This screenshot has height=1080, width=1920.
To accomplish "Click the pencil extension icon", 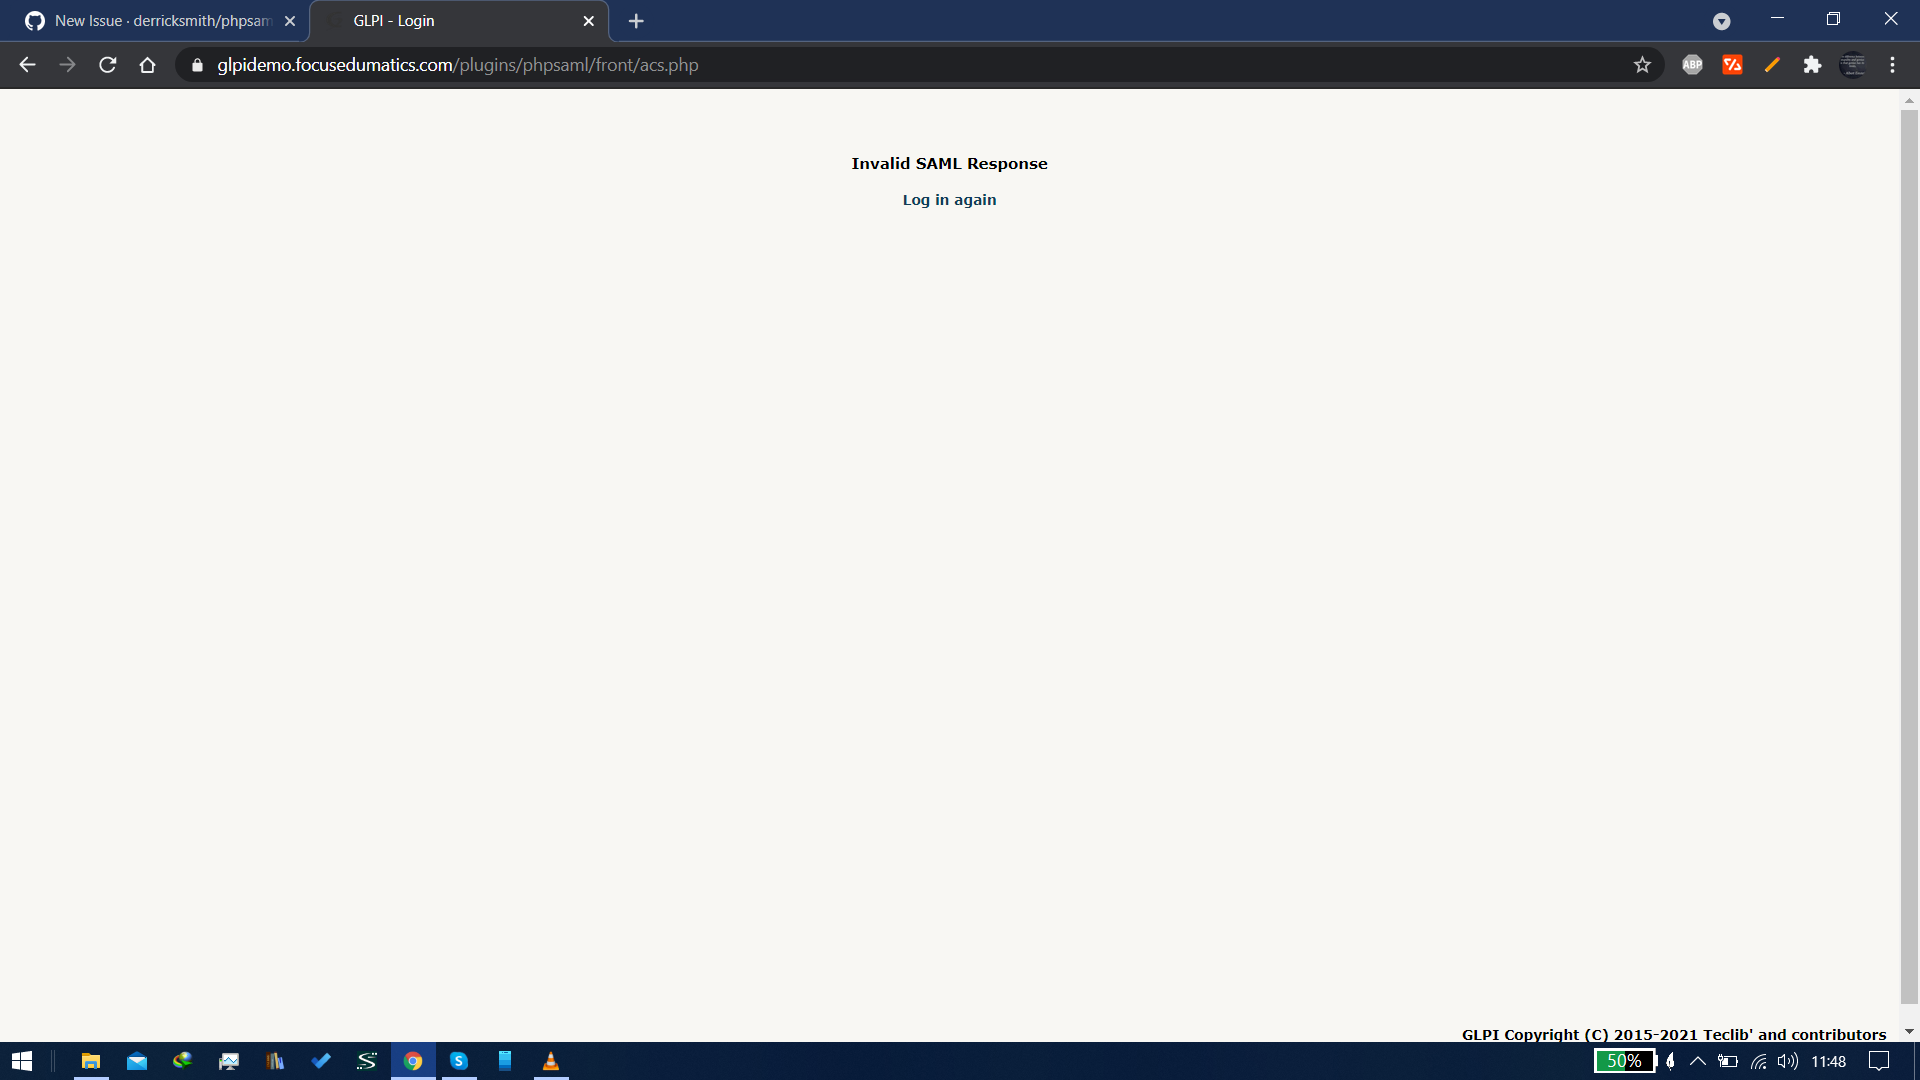I will pos(1771,64).
